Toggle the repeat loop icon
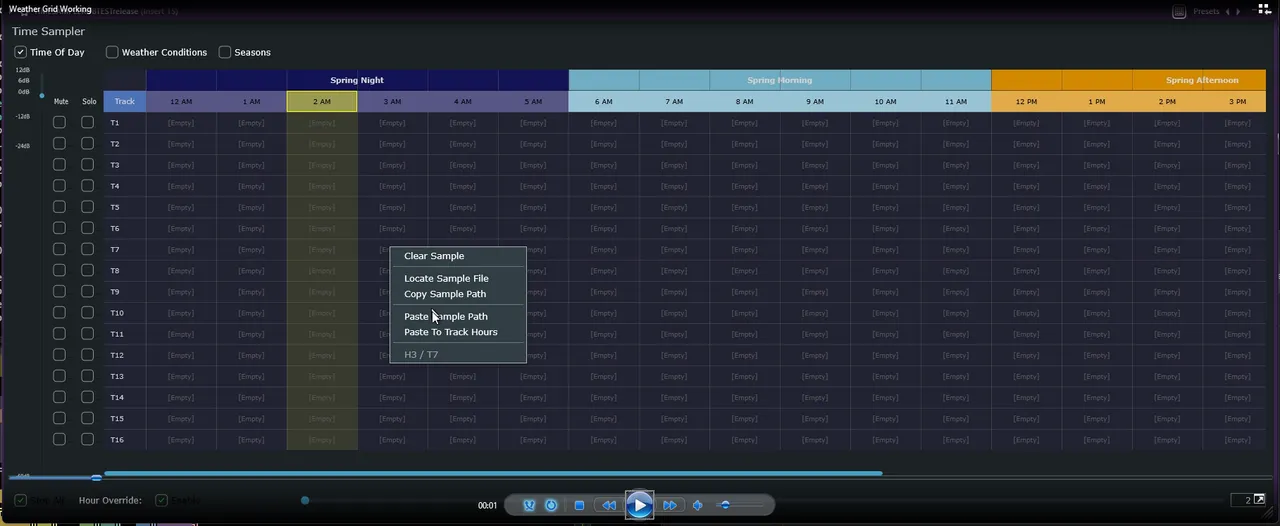 point(551,505)
